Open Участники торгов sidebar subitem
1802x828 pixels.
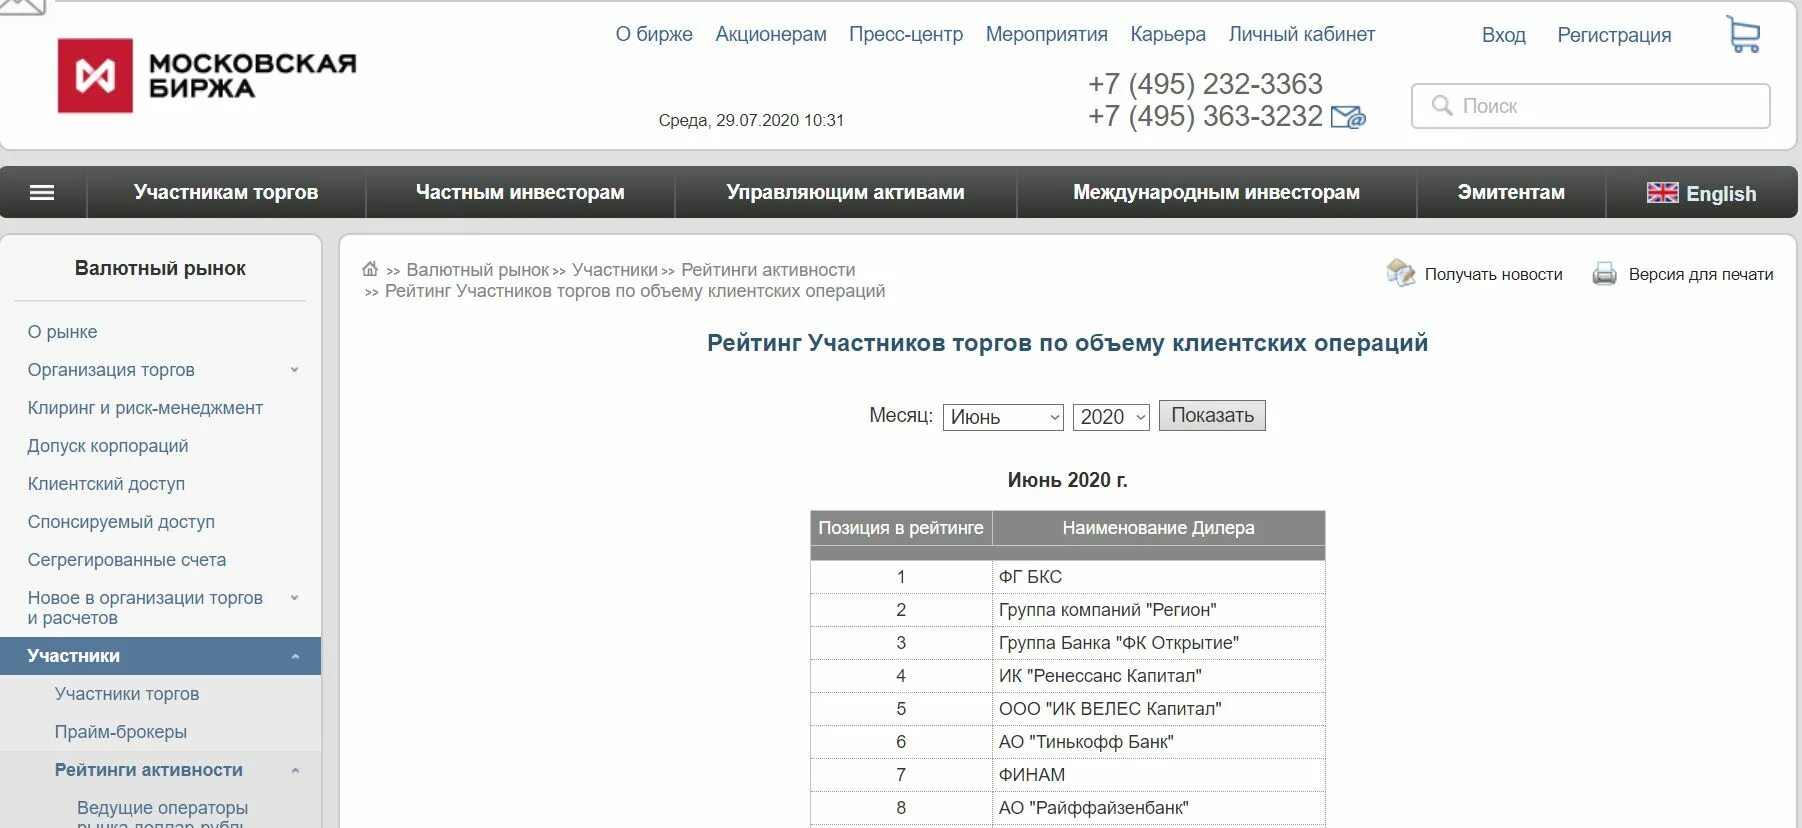[x=127, y=694]
